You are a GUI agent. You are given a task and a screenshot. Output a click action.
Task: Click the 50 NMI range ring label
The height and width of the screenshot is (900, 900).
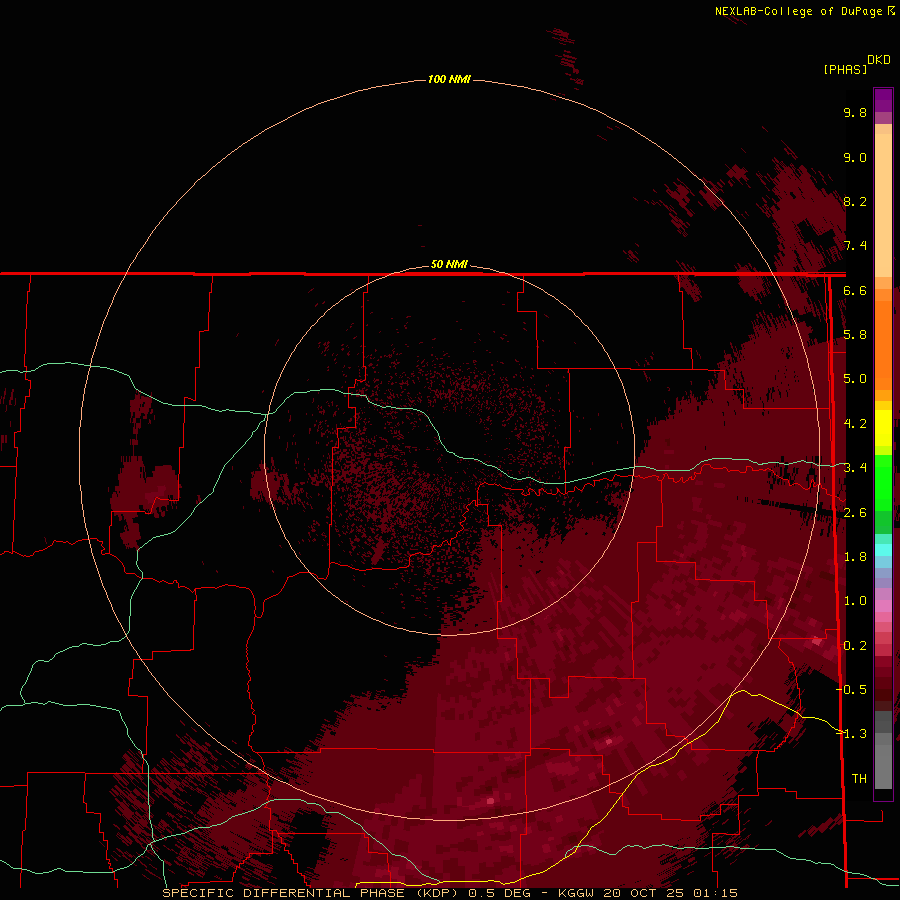point(449,264)
